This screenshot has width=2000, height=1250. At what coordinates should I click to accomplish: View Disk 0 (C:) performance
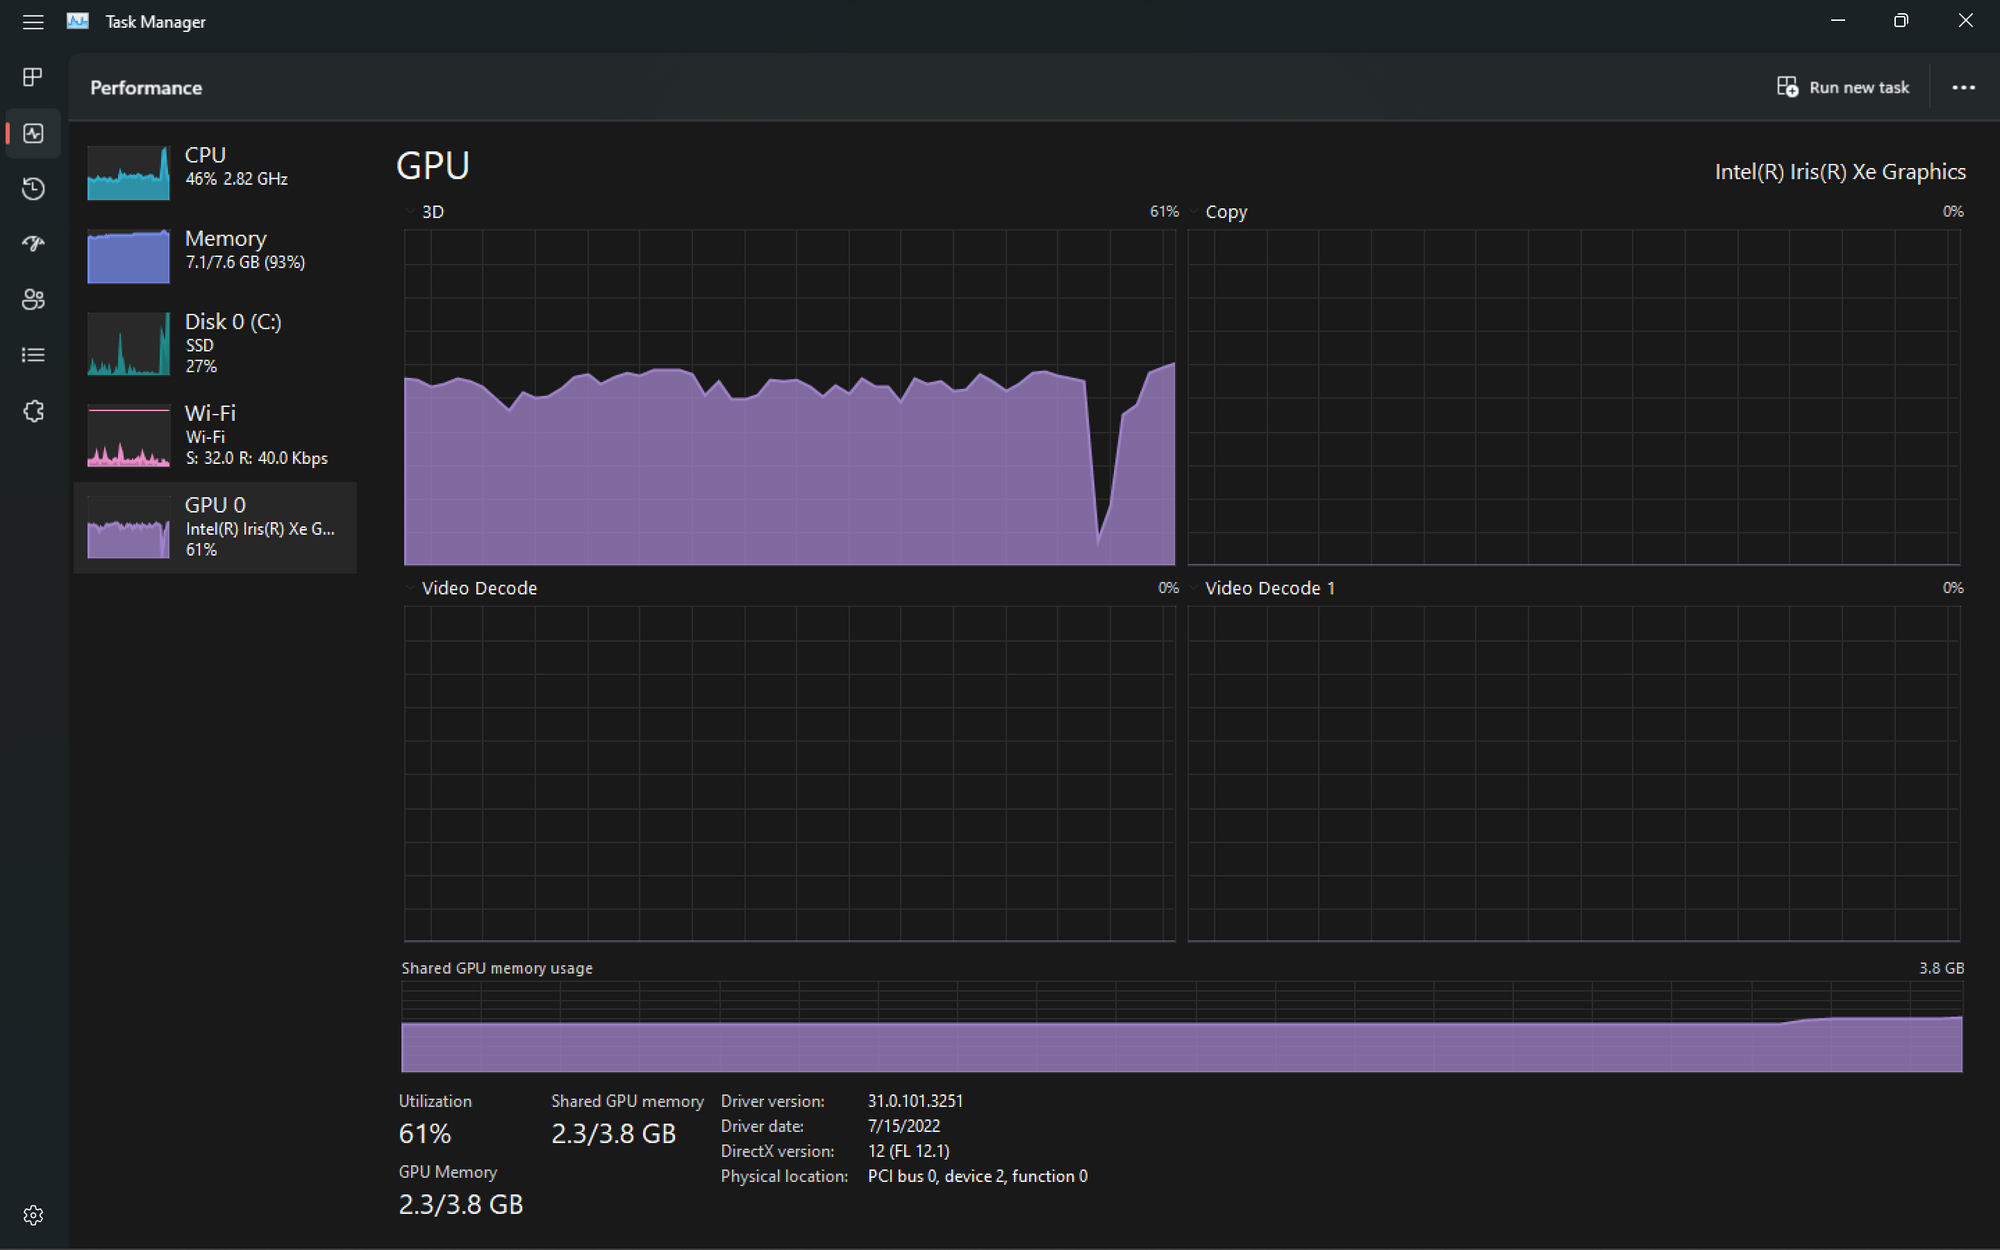[215, 342]
